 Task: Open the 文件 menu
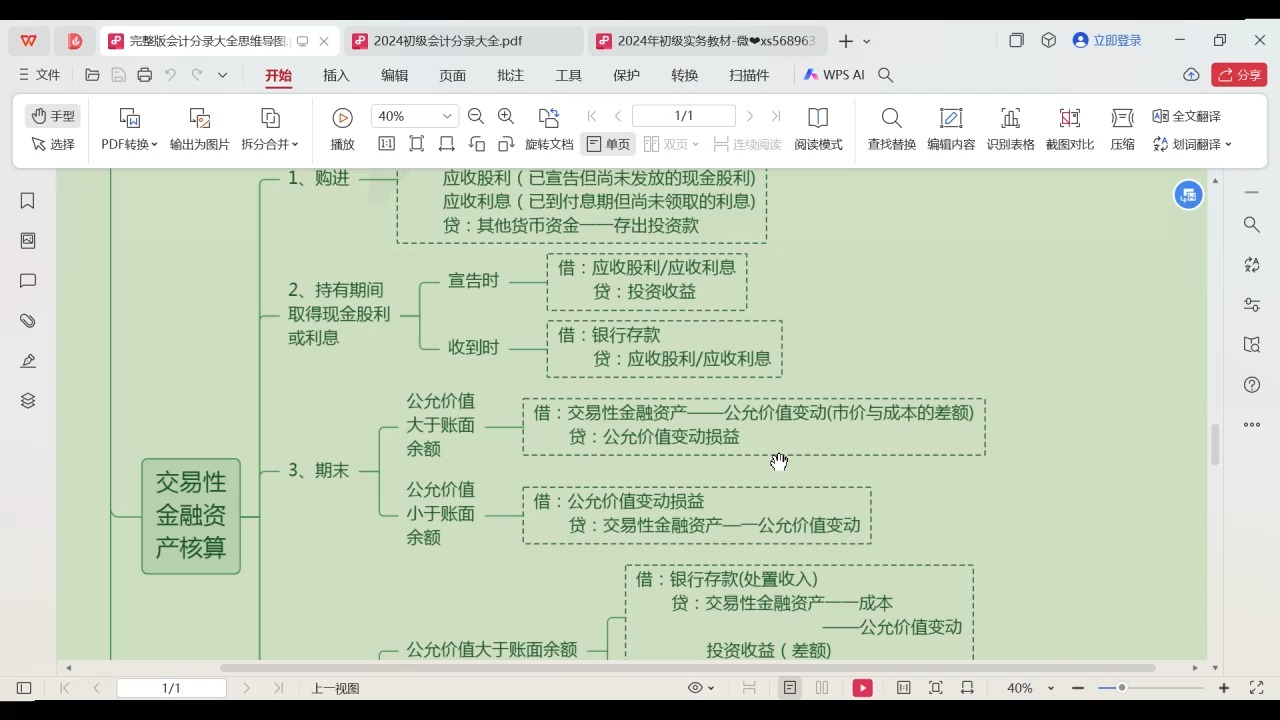click(x=39, y=75)
